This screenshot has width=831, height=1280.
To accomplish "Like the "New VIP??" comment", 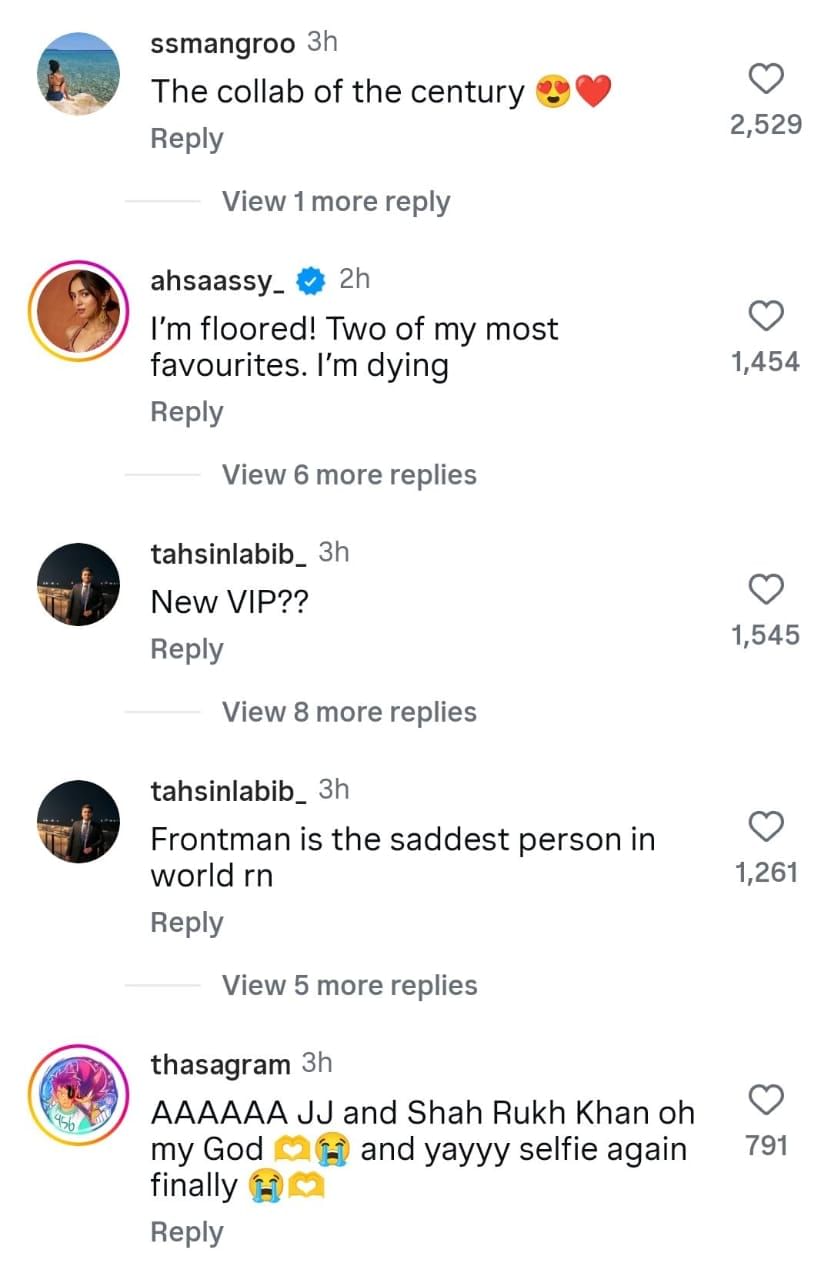I will (765, 590).
